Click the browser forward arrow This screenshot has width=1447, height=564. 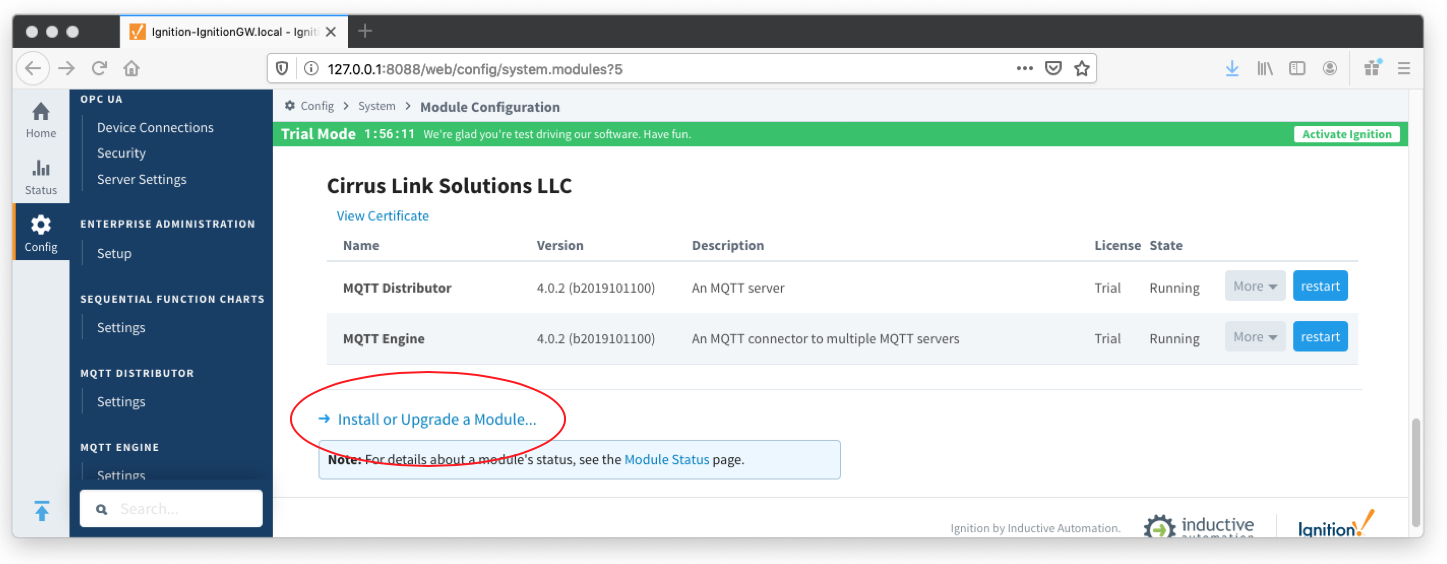pyautogui.click(x=66, y=68)
